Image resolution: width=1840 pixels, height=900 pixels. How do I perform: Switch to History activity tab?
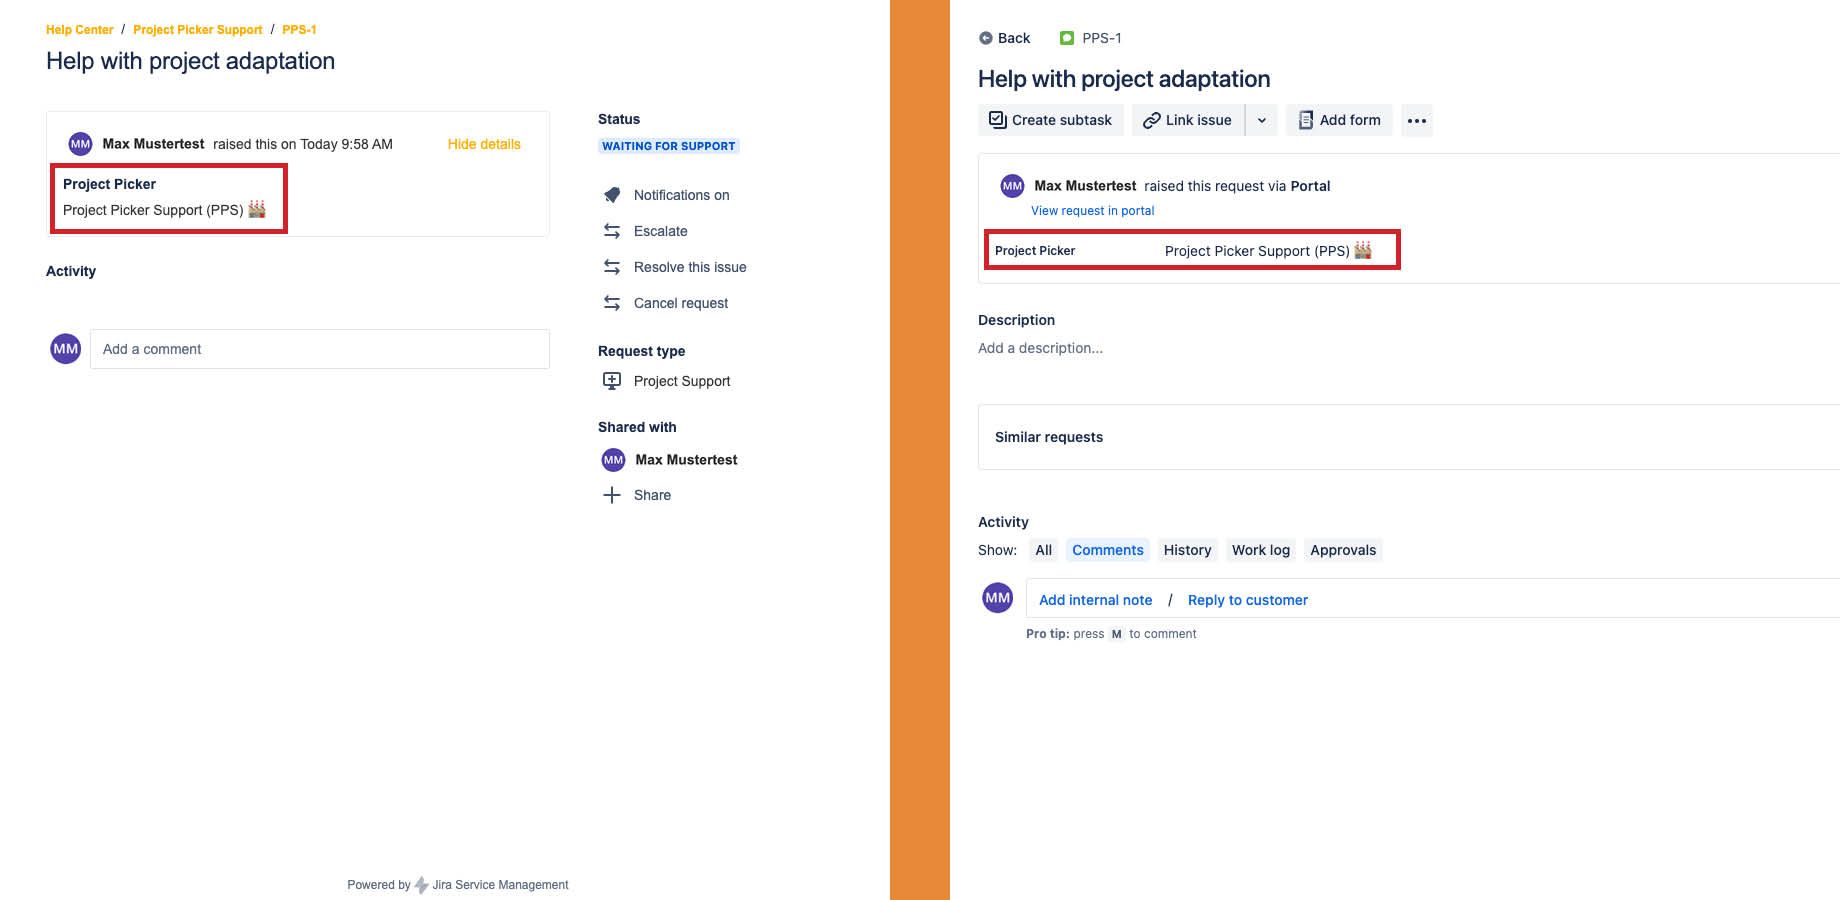coord(1188,550)
